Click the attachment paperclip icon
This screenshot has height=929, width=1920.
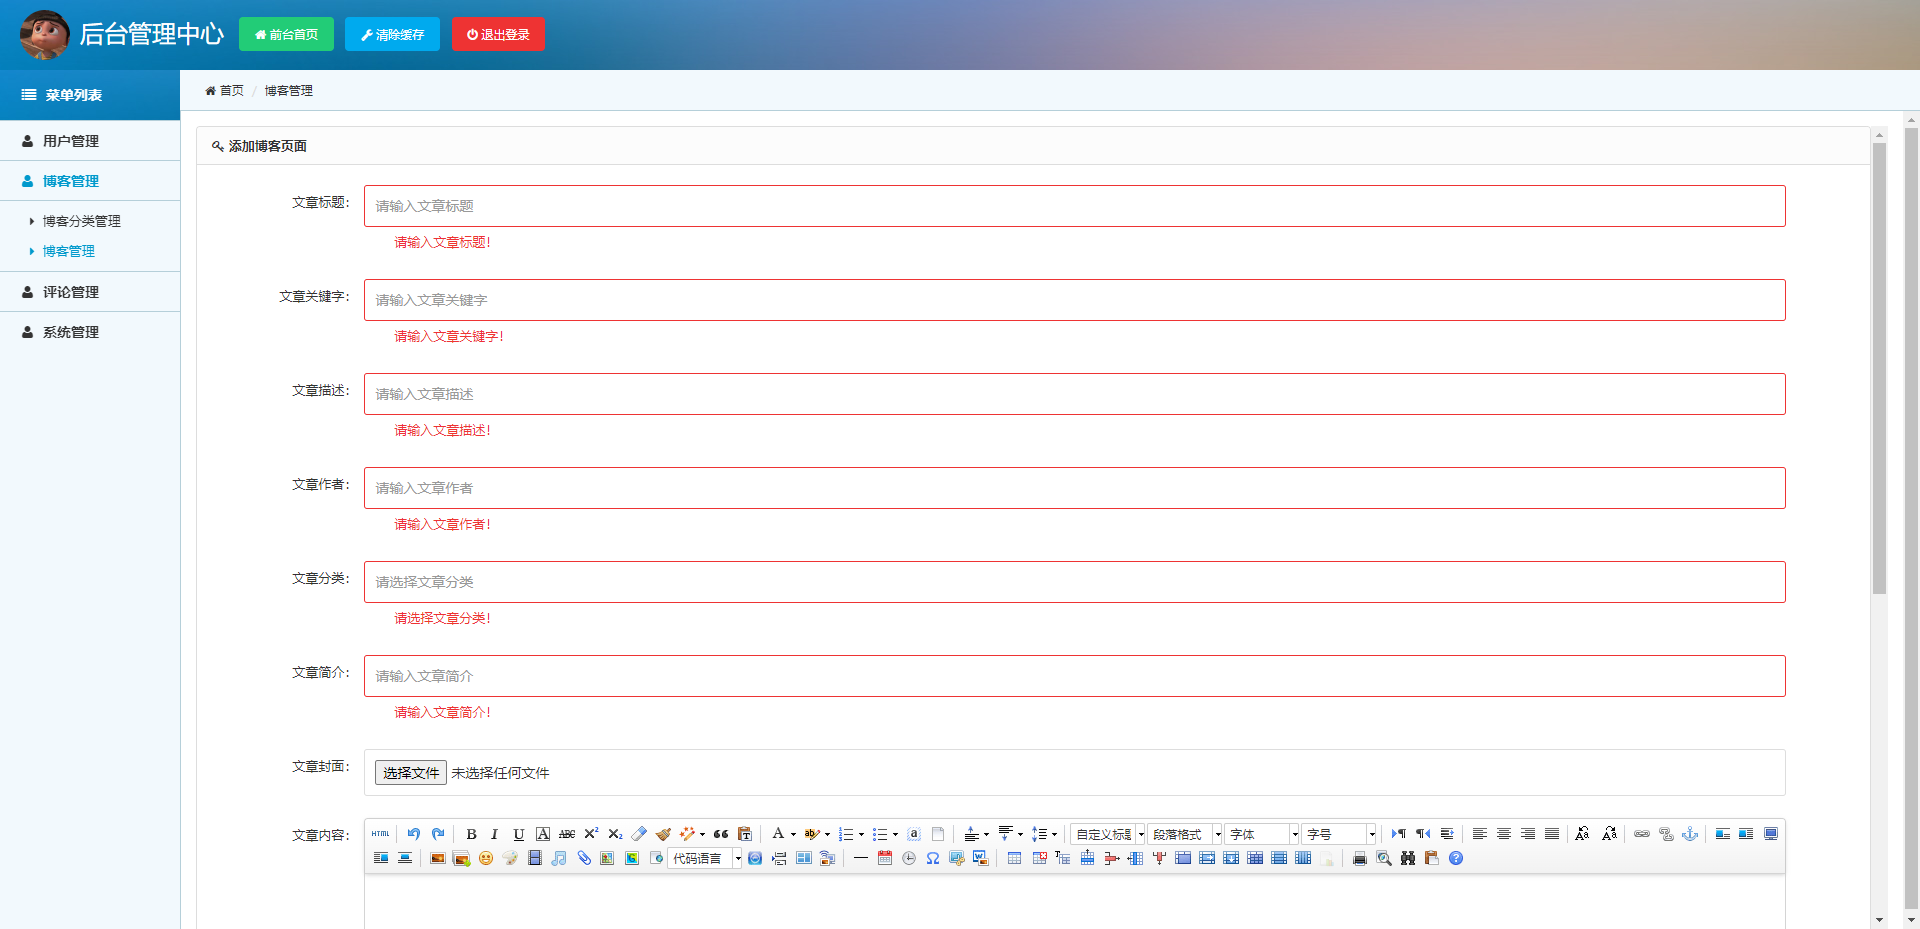pyautogui.click(x=584, y=858)
